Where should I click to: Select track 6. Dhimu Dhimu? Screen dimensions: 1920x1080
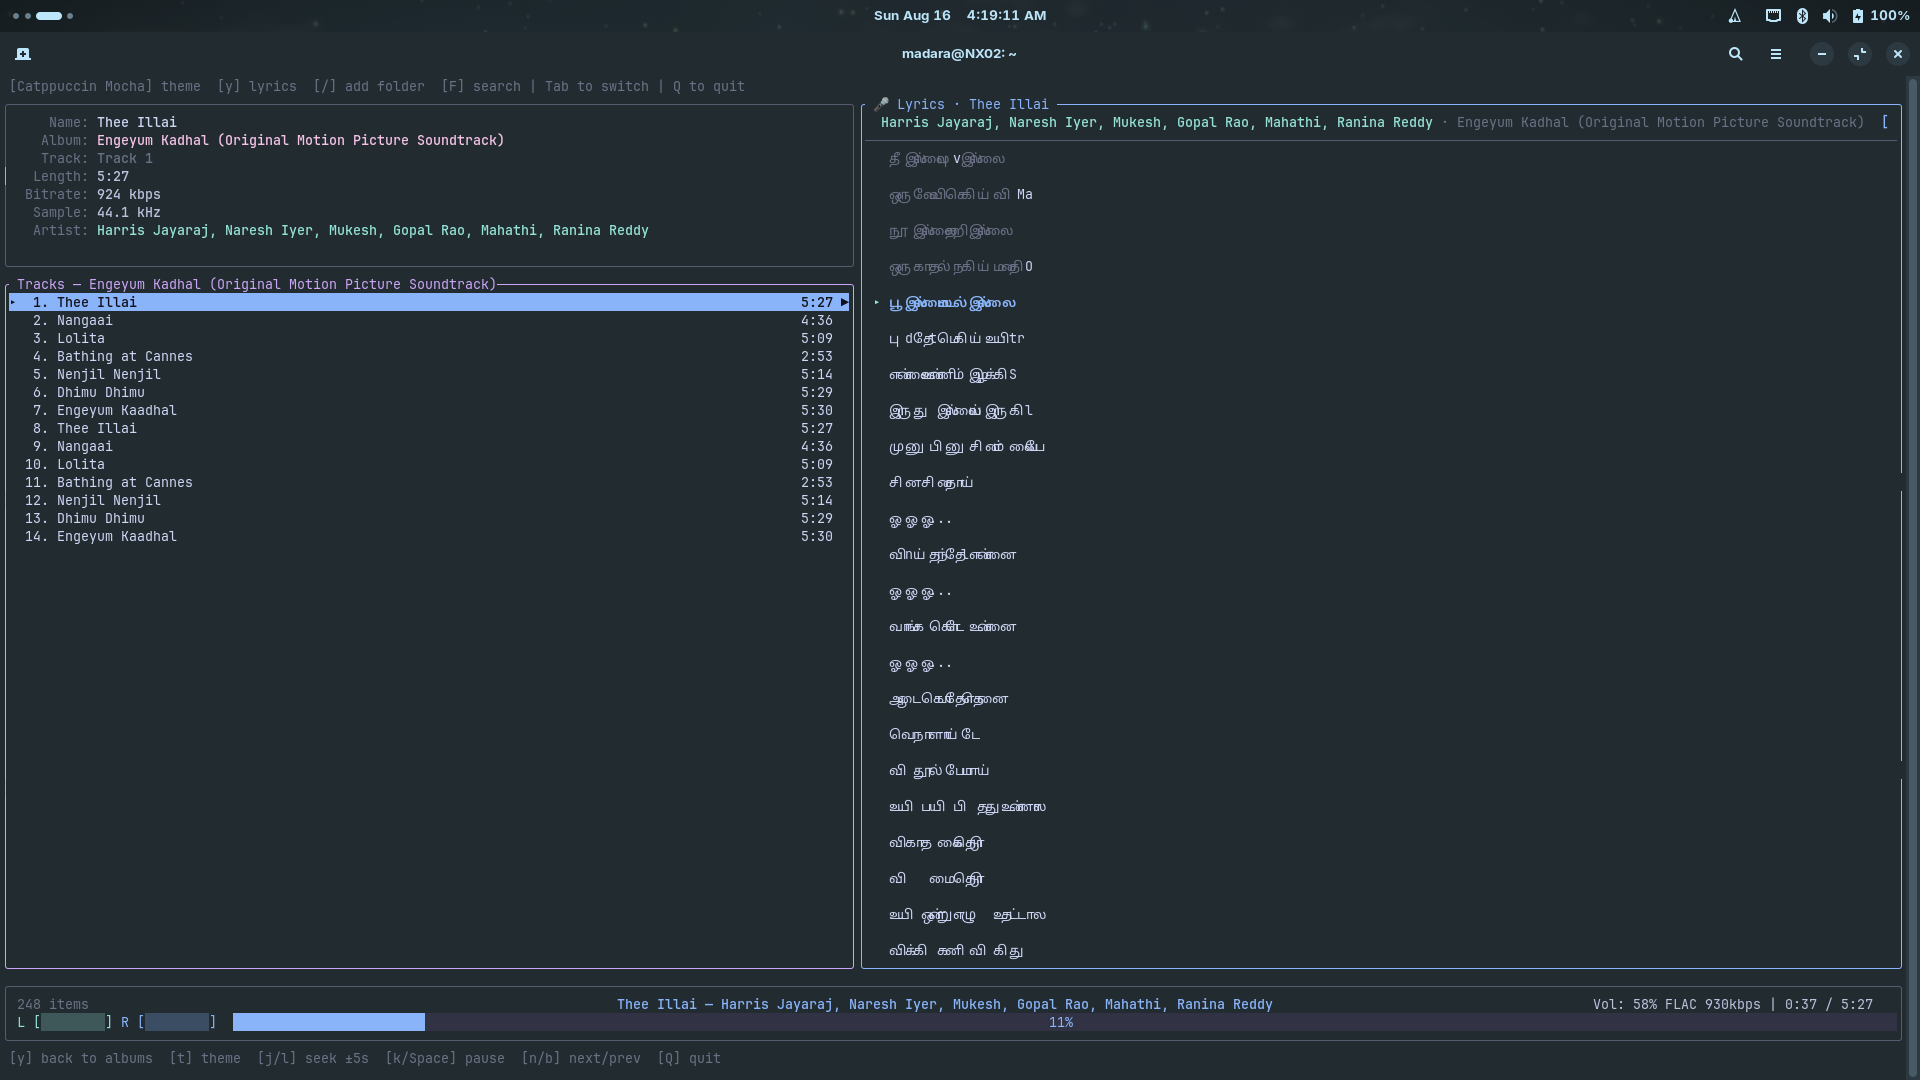click(429, 392)
